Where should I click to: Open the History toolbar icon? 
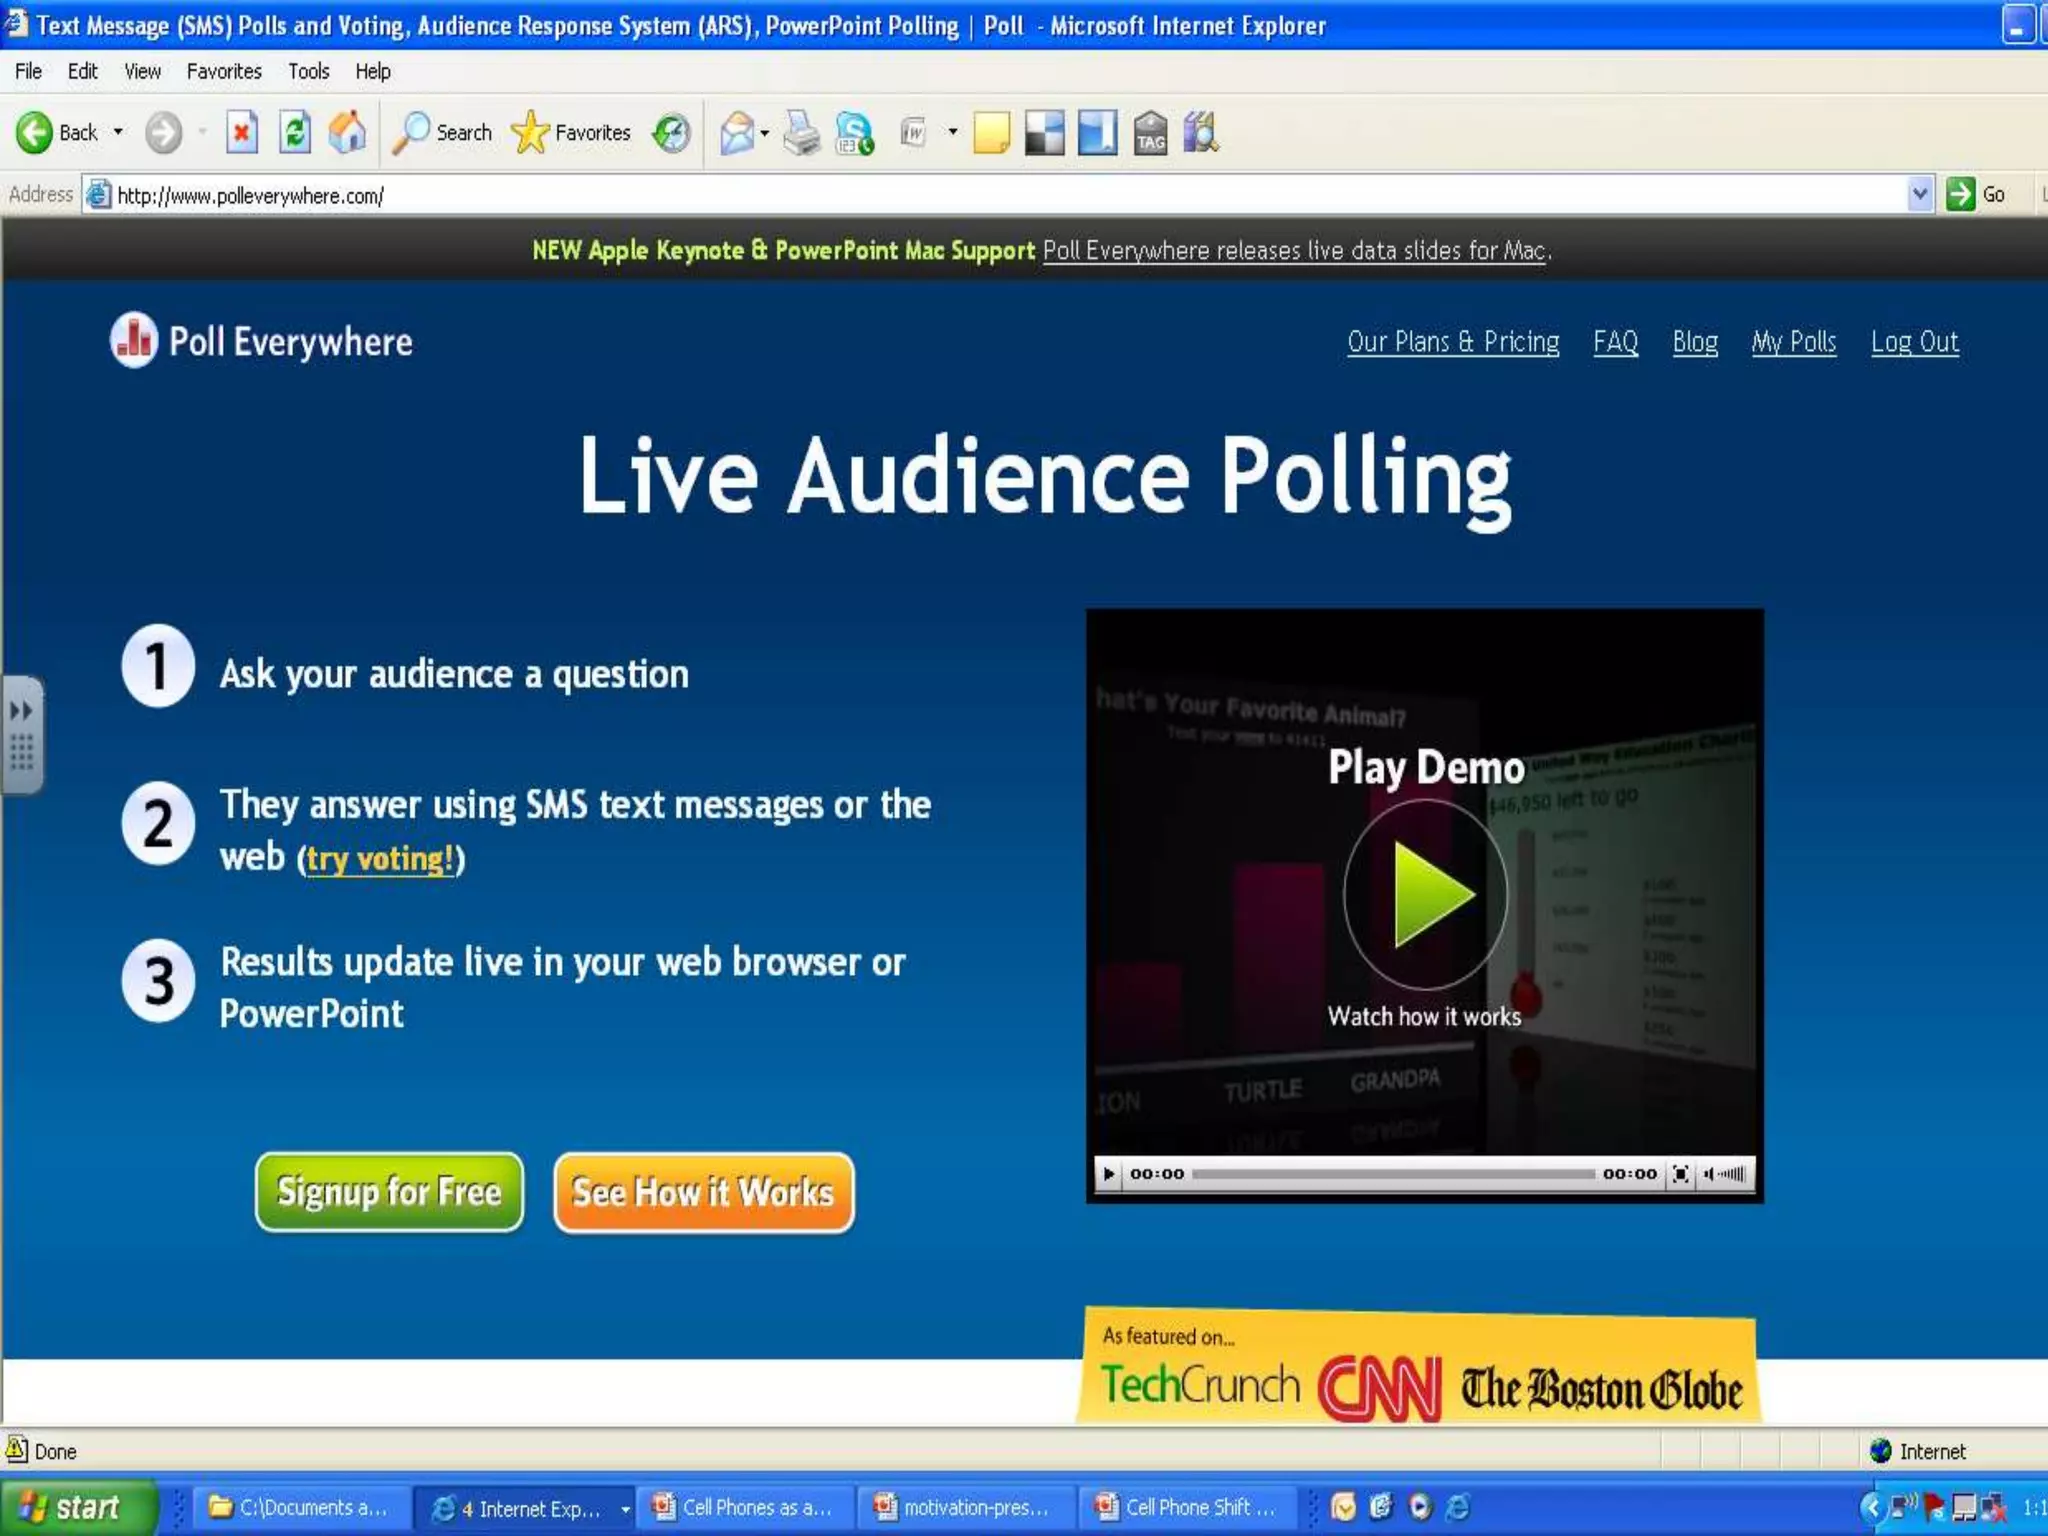point(671,132)
